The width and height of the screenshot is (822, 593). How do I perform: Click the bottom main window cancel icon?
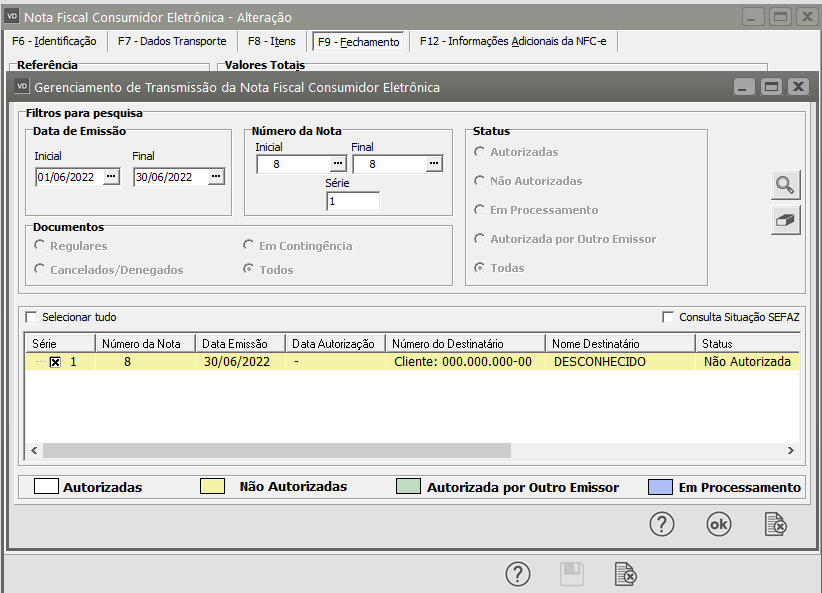click(625, 574)
